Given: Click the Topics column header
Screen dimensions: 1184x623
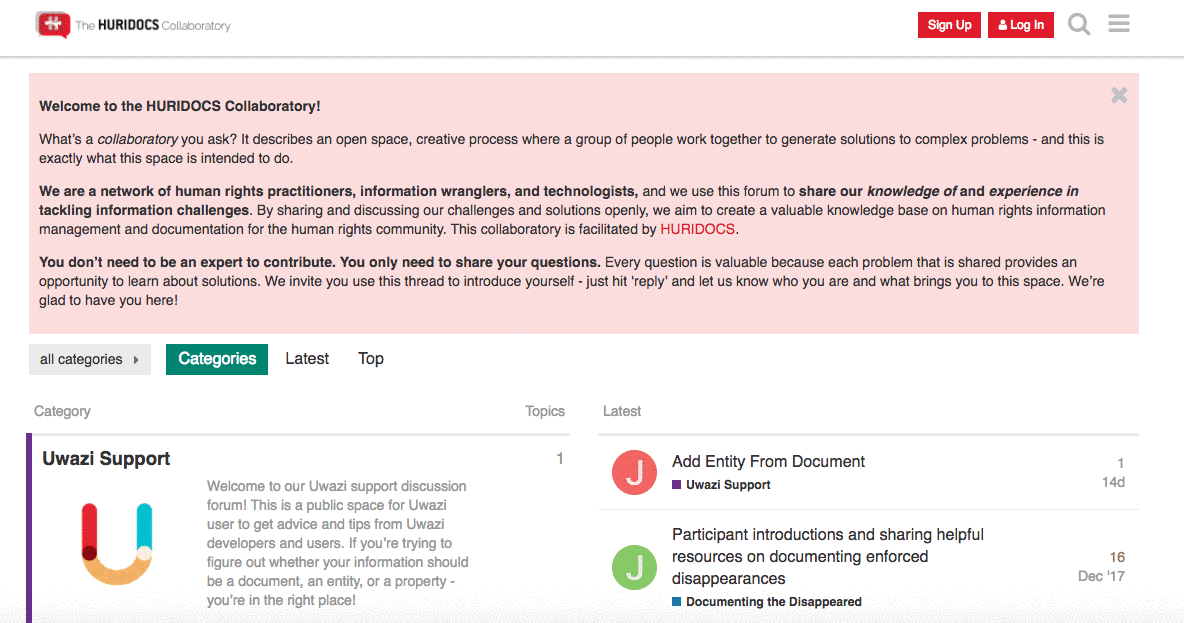Looking at the screenshot, I should (x=545, y=411).
